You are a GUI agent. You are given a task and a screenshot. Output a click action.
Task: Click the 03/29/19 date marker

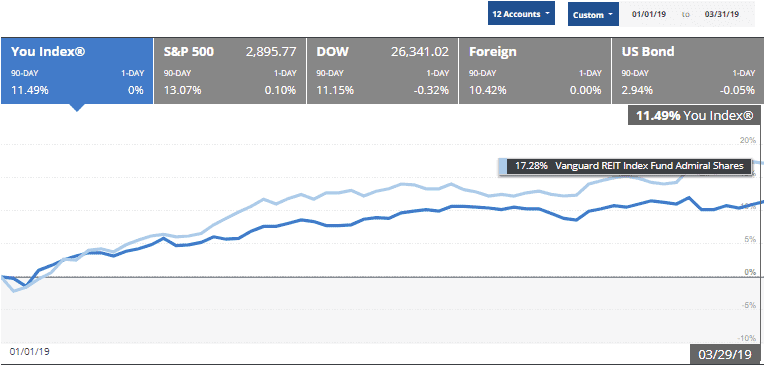[x=725, y=354]
